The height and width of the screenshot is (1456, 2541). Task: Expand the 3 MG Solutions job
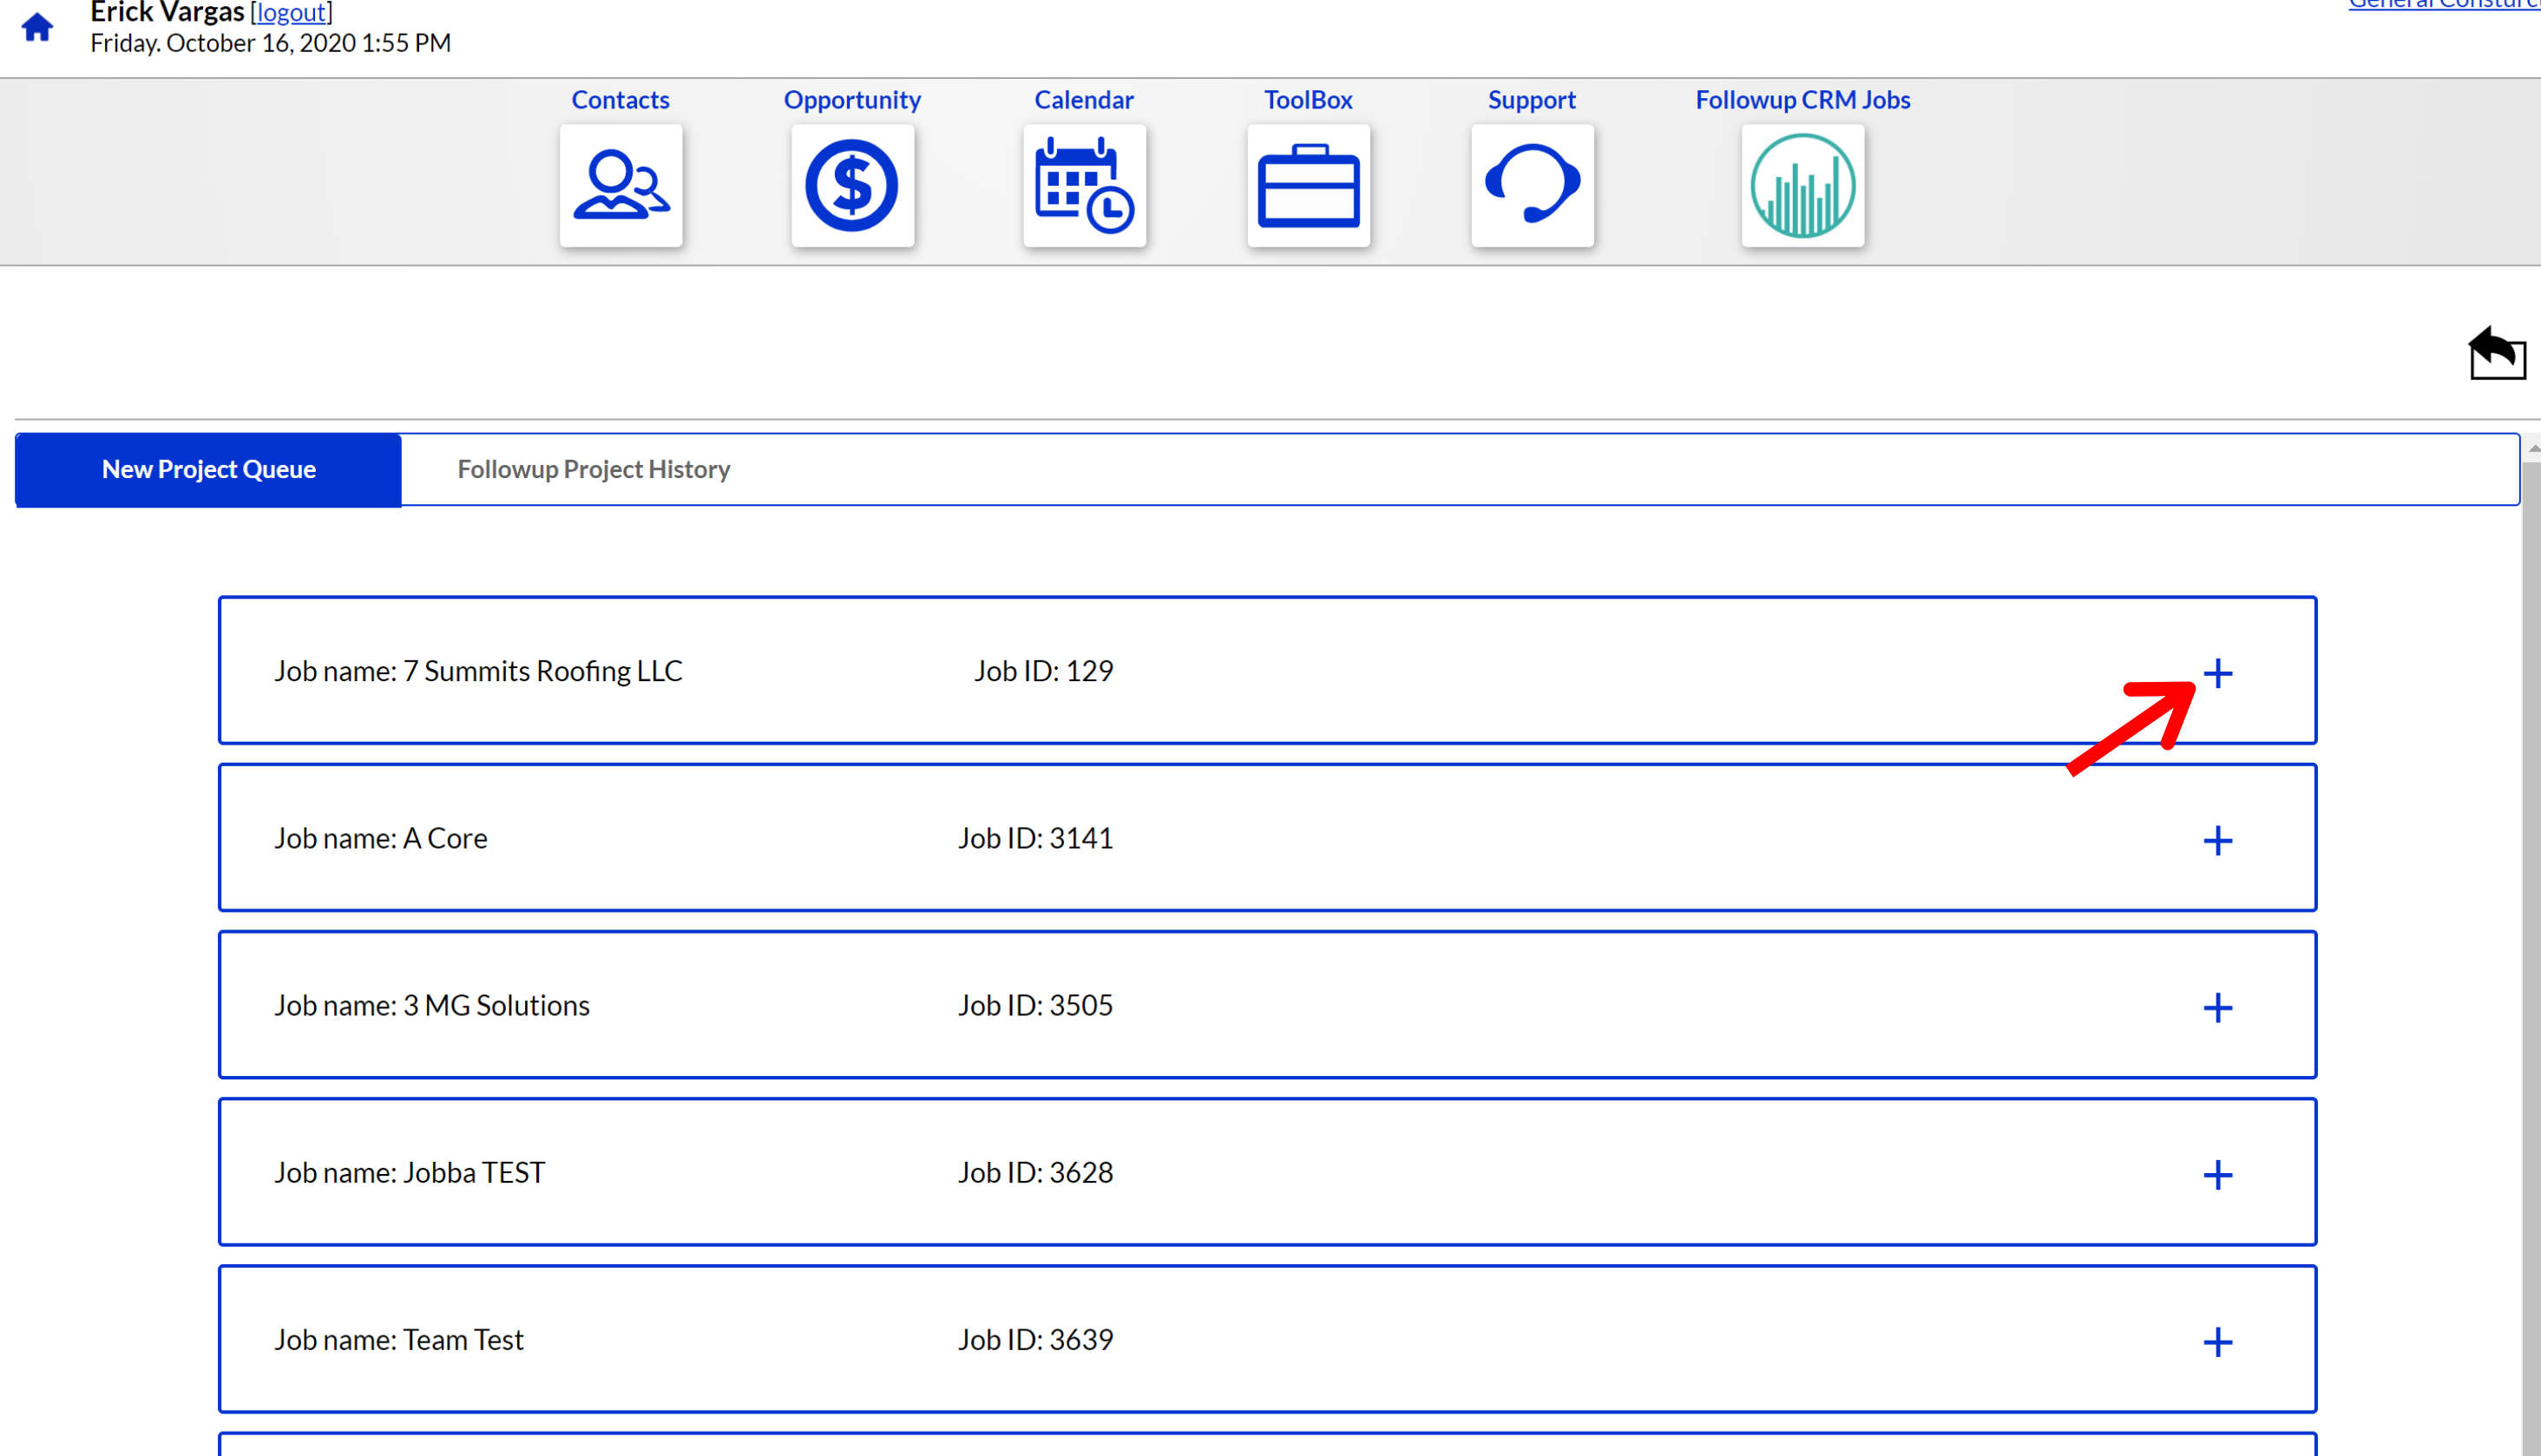coord(2217,1007)
